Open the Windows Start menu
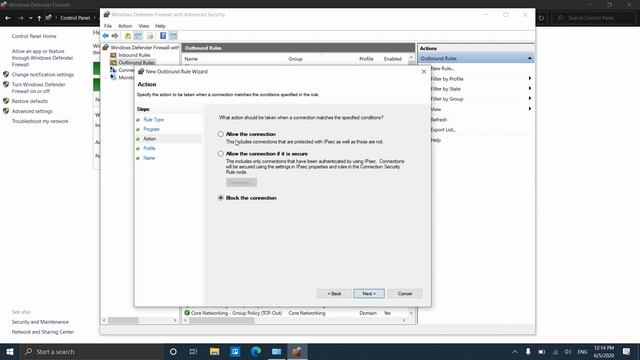Image resolution: width=640 pixels, height=360 pixels. tap(10, 351)
